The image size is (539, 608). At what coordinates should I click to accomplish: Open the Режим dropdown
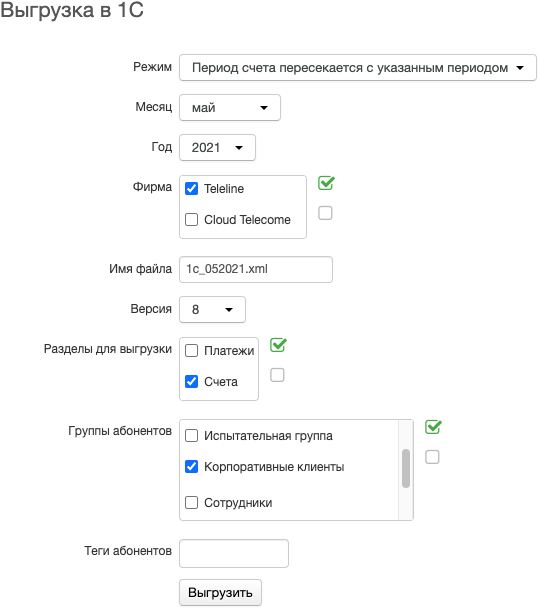(358, 68)
